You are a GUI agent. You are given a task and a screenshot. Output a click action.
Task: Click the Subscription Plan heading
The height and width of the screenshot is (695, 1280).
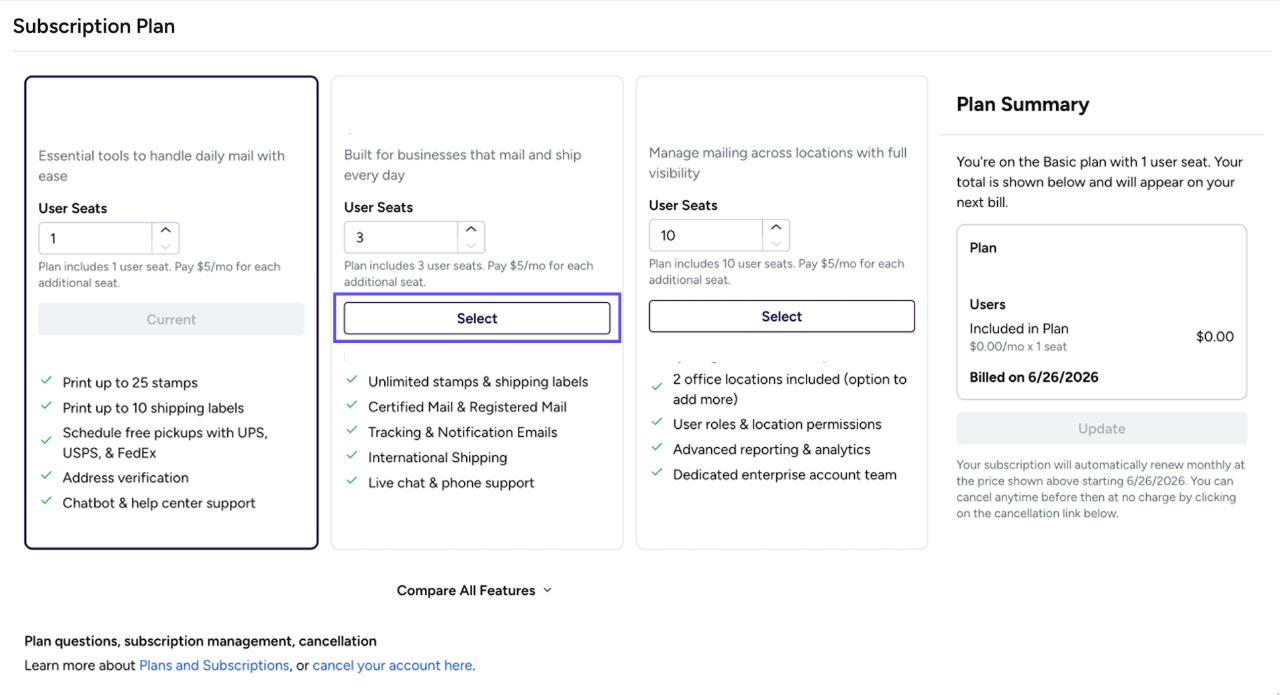coord(94,27)
